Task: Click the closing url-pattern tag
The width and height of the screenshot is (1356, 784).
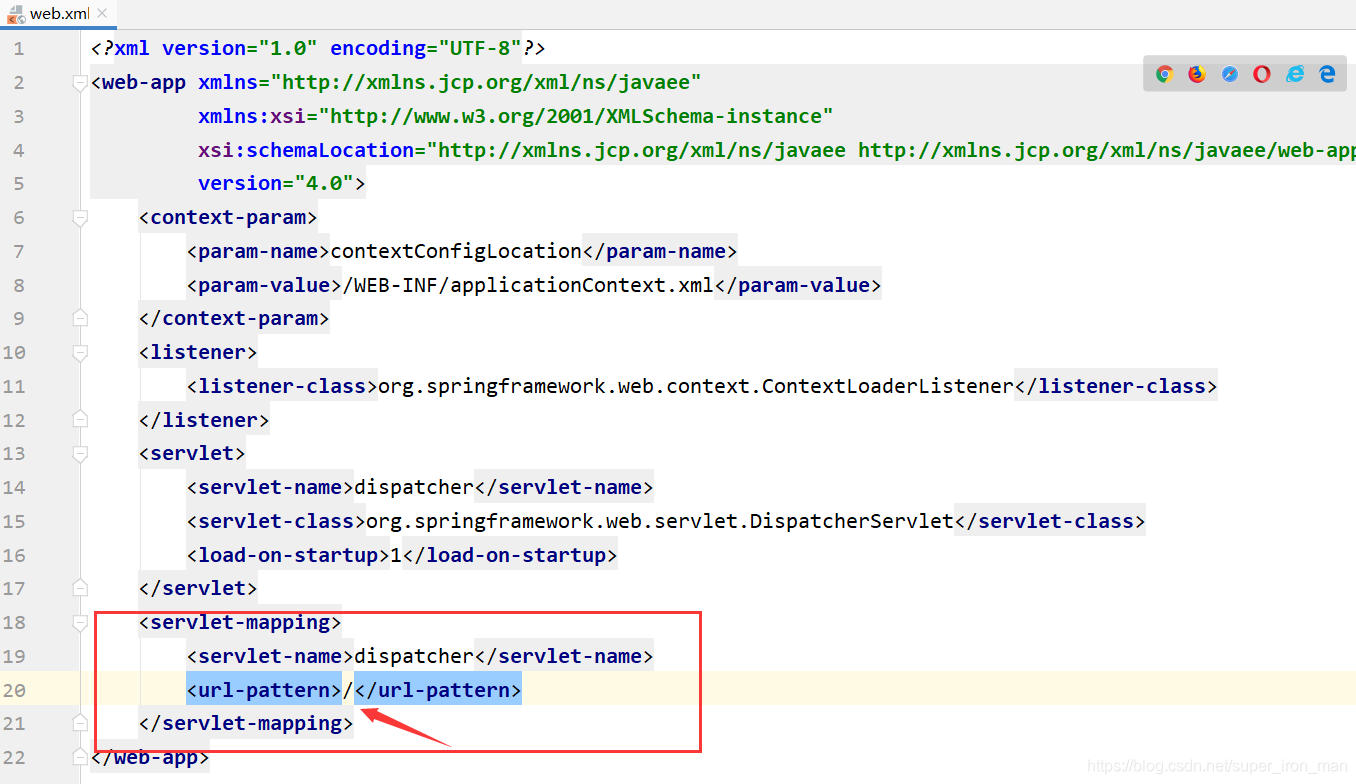Action: click(x=438, y=690)
